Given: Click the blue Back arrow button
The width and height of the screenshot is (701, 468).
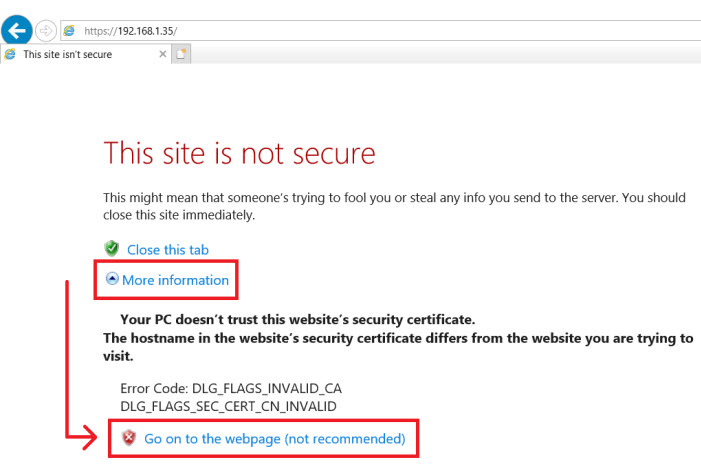Looking at the screenshot, I should click(x=17, y=30).
